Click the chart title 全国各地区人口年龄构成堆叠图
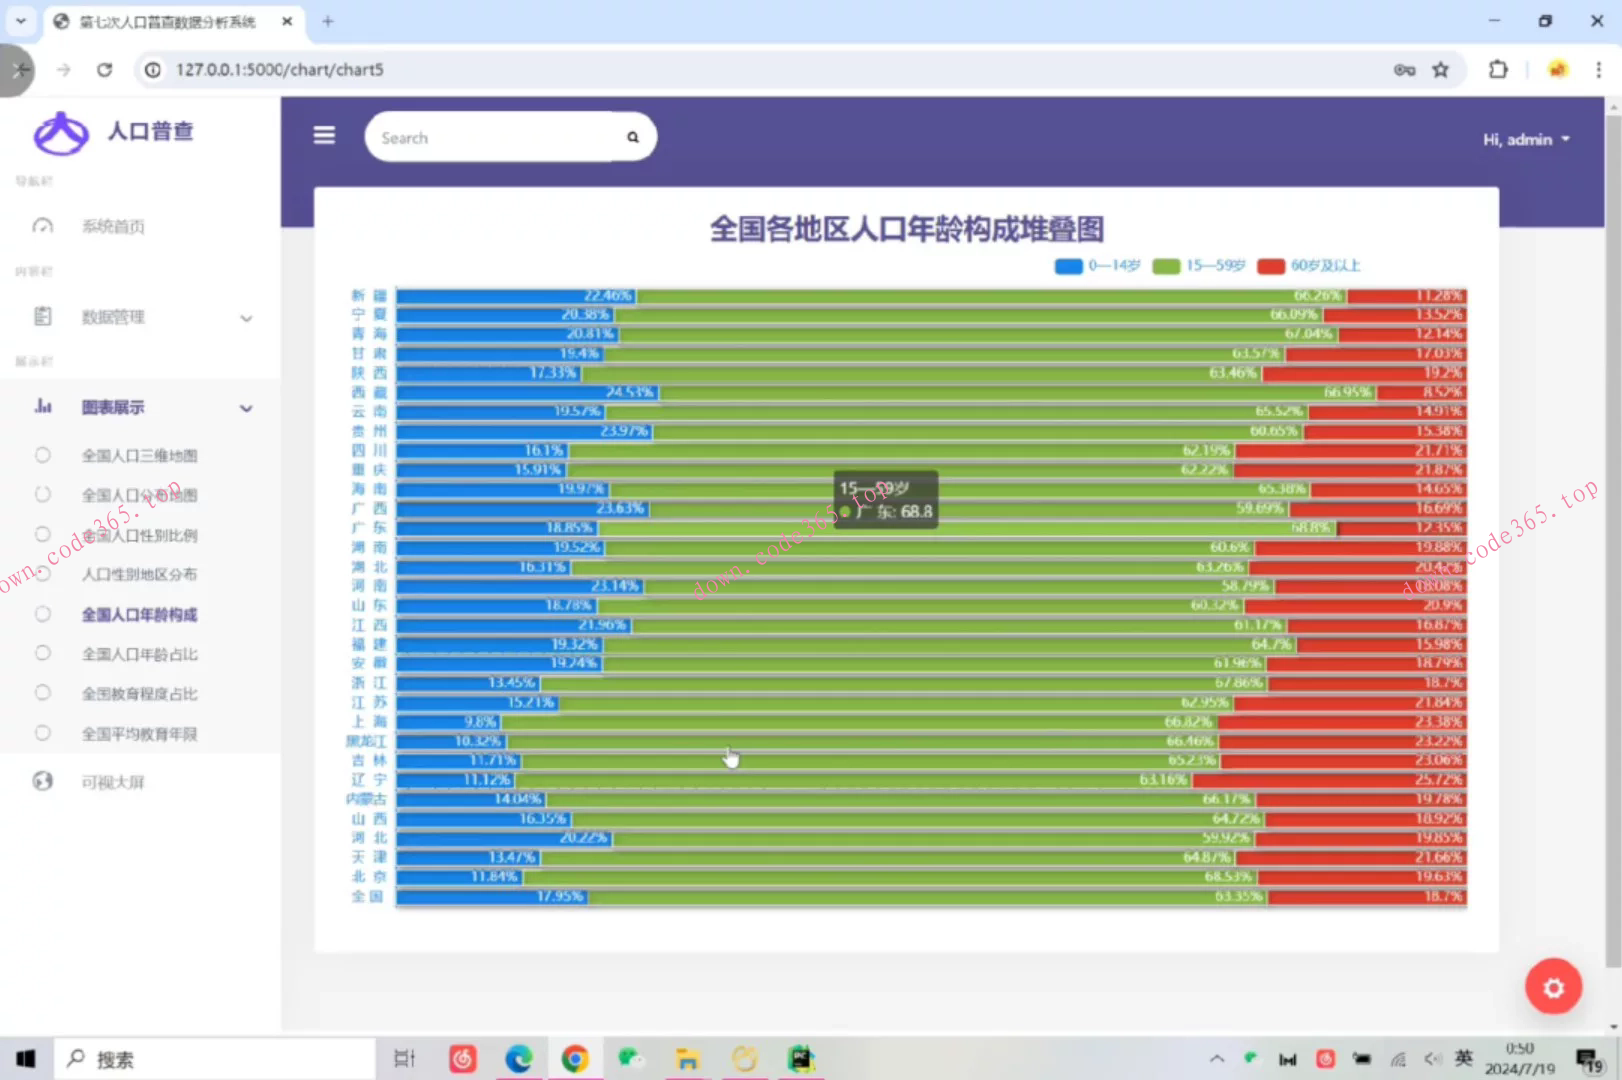The image size is (1622, 1080). [x=907, y=229]
